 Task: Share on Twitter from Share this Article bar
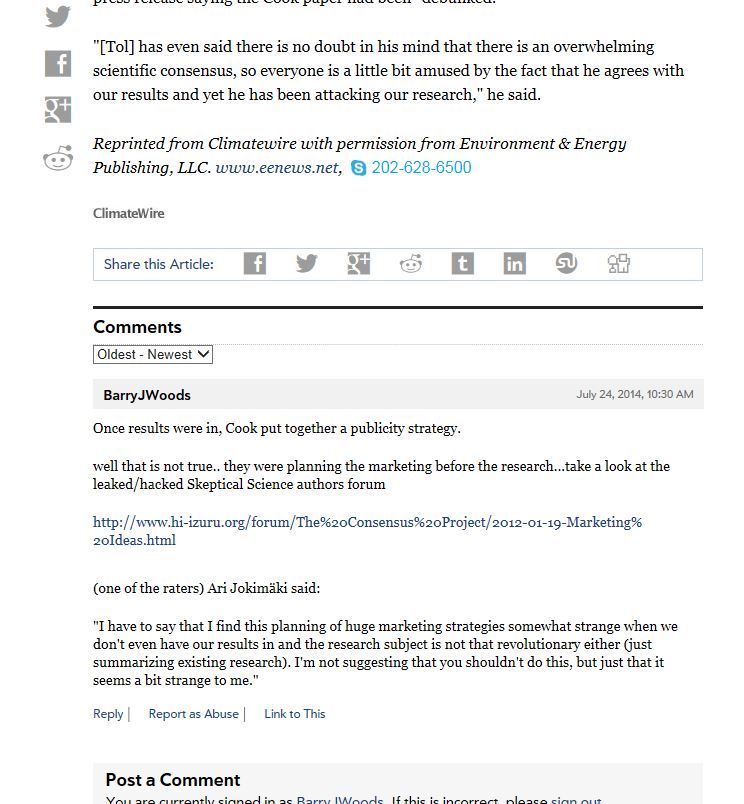pos(307,264)
